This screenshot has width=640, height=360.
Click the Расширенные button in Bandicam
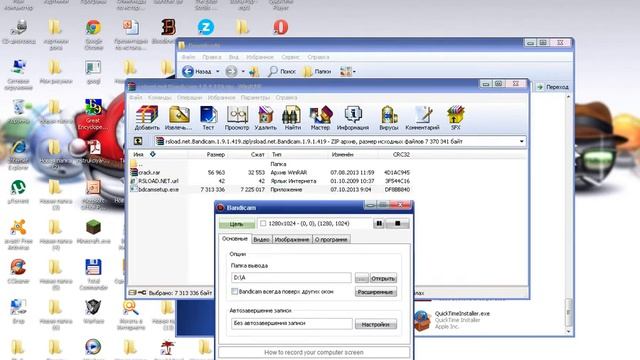pyautogui.click(x=376, y=292)
